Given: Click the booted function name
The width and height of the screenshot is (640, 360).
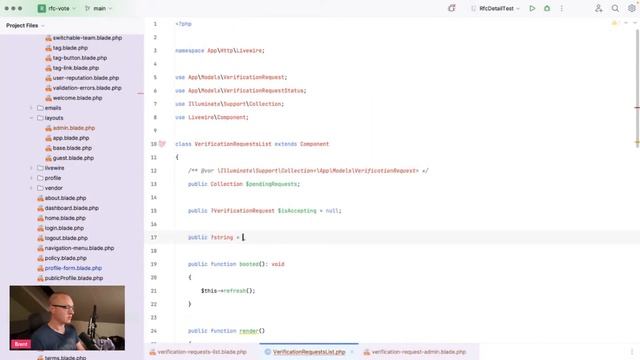Looking at the screenshot, I should tap(249, 264).
